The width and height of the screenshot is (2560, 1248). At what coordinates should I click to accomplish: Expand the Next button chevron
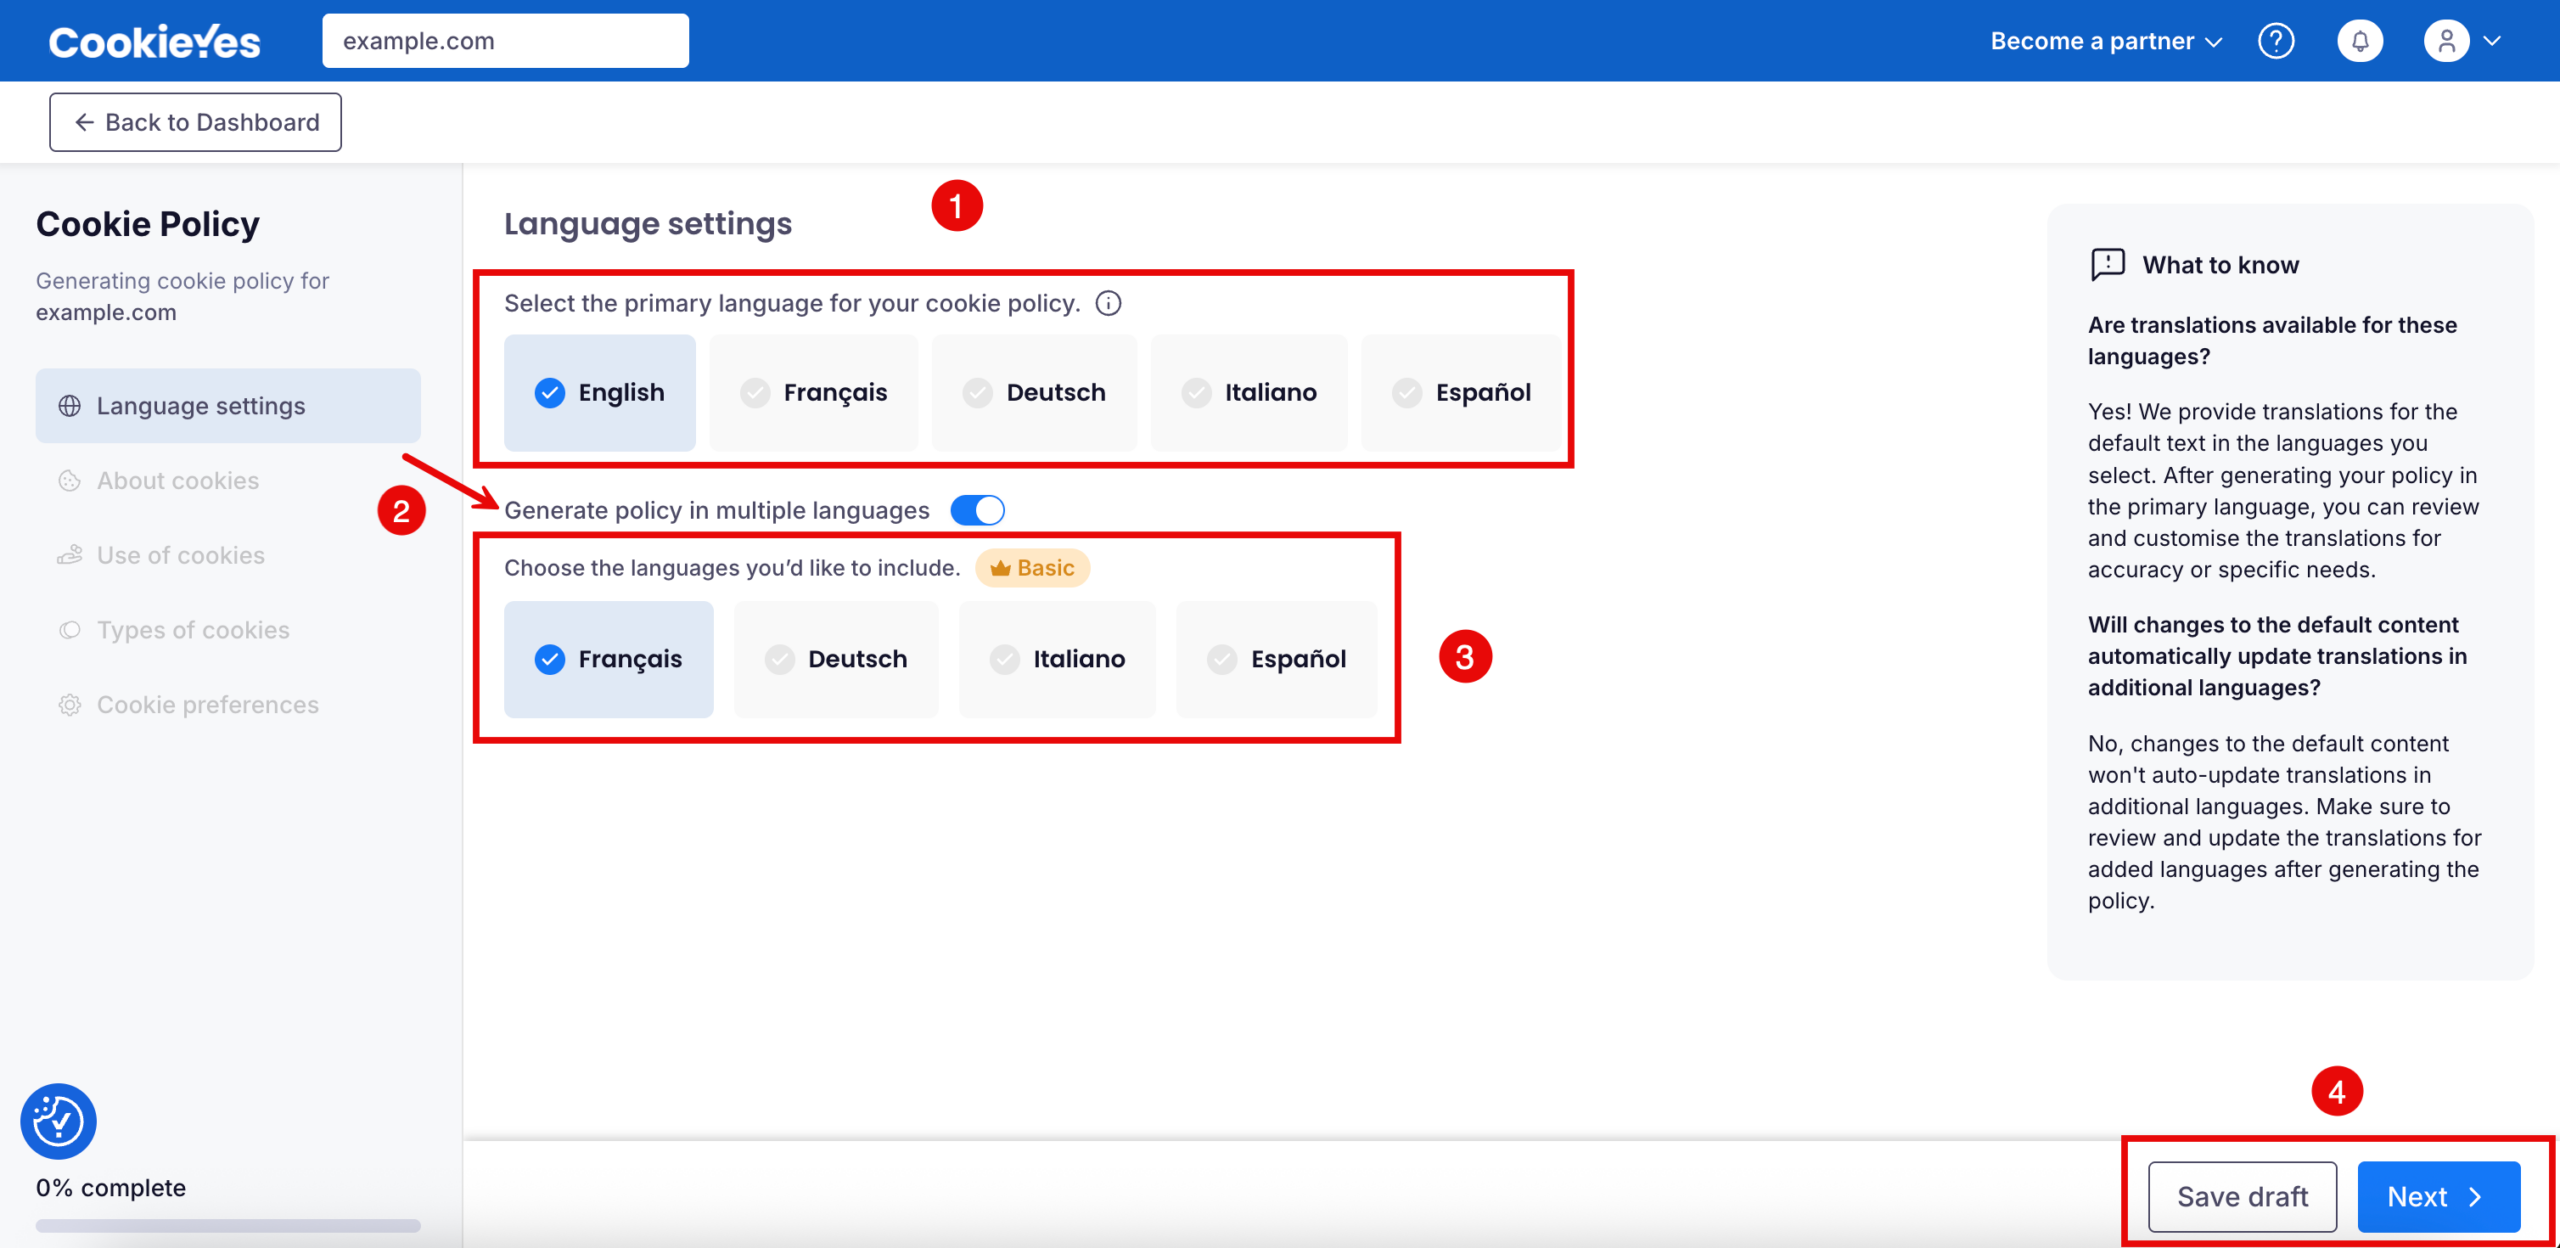pos(2476,1196)
